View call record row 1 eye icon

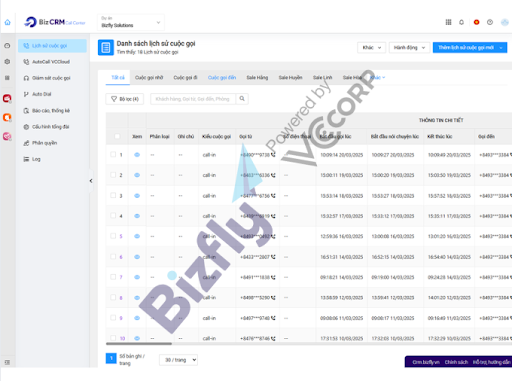137,155
